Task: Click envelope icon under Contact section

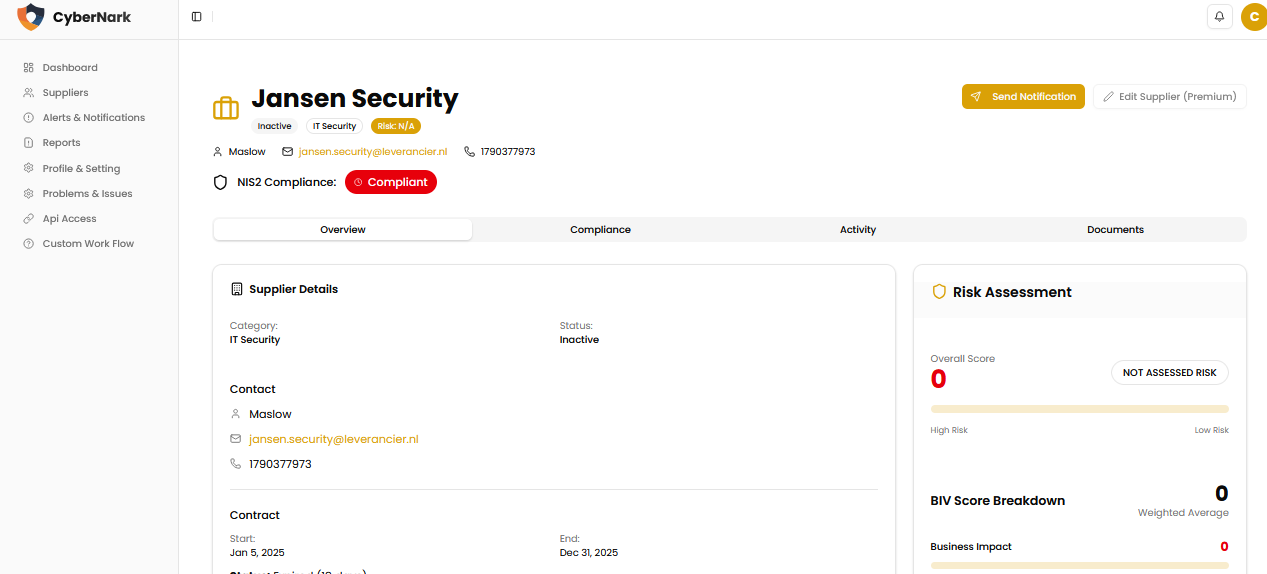Action: [236, 439]
